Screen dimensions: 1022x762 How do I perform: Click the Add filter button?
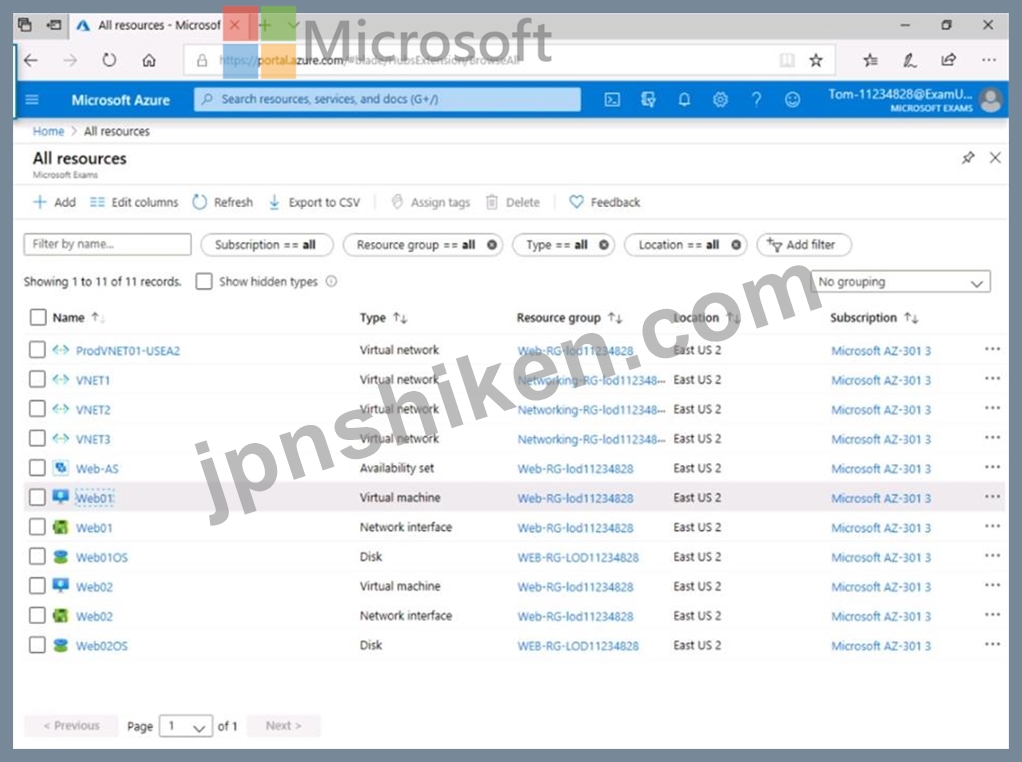click(x=804, y=245)
